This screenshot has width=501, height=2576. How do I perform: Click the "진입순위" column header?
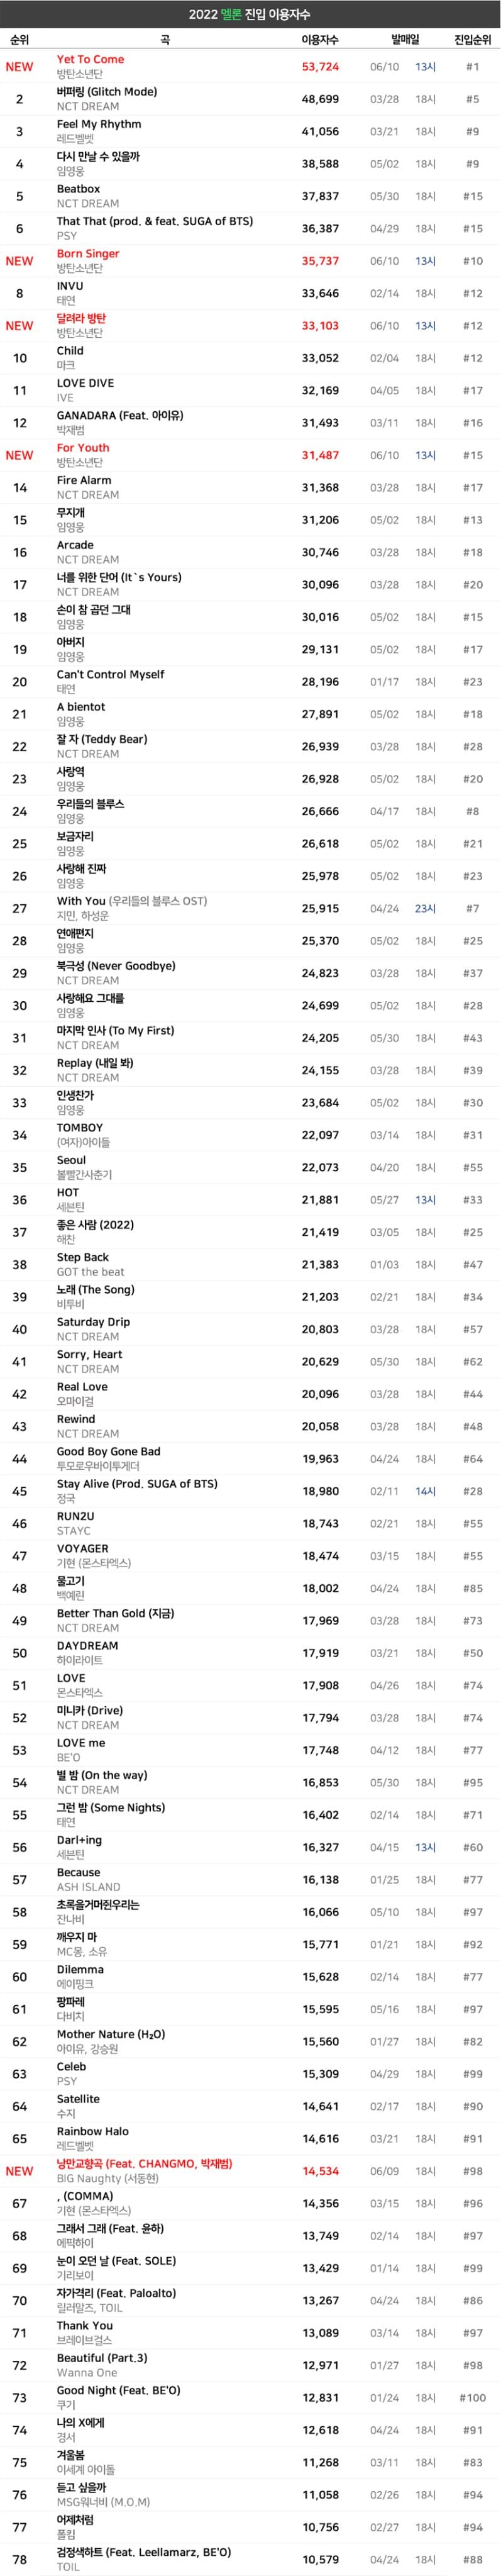[x=472, y=39]
